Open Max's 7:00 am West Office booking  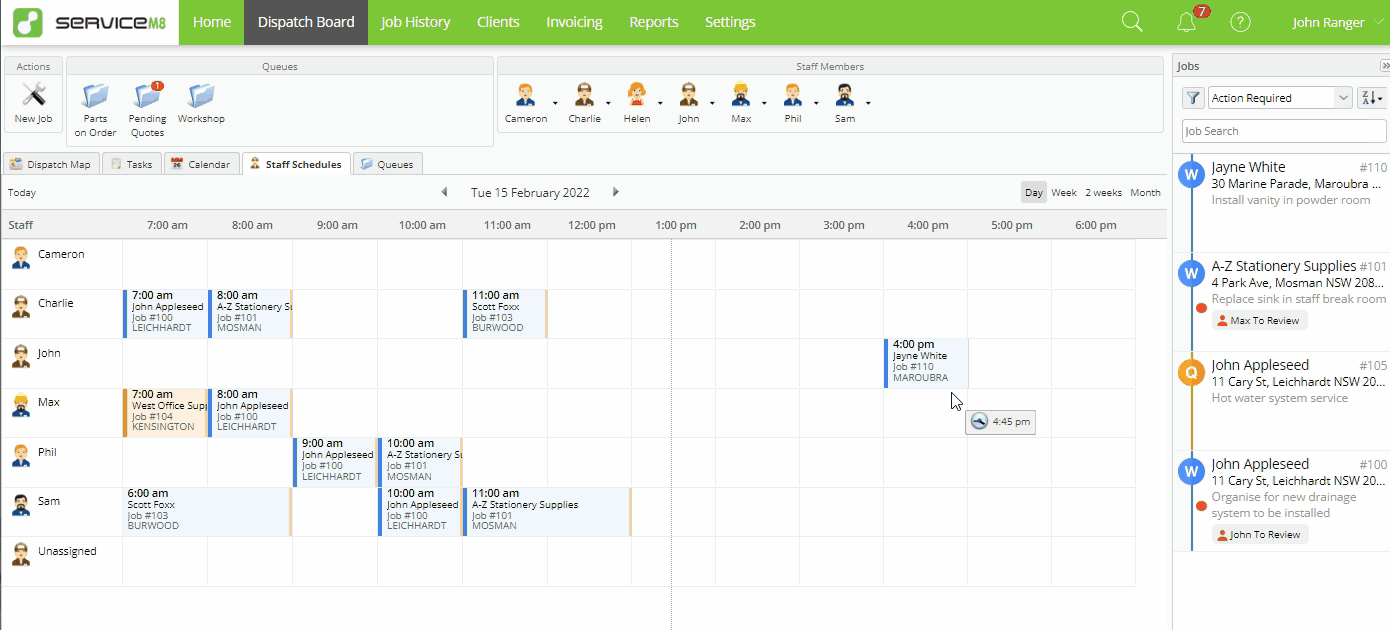[165, 412]
